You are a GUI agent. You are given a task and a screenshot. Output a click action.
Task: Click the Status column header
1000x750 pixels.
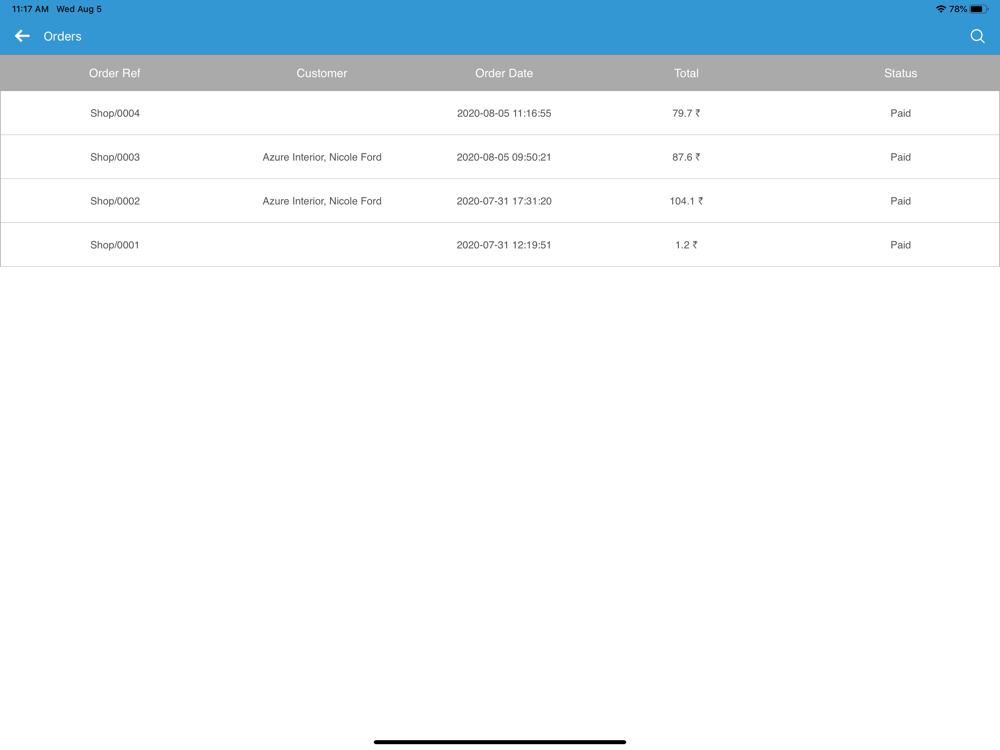point(901,73)
